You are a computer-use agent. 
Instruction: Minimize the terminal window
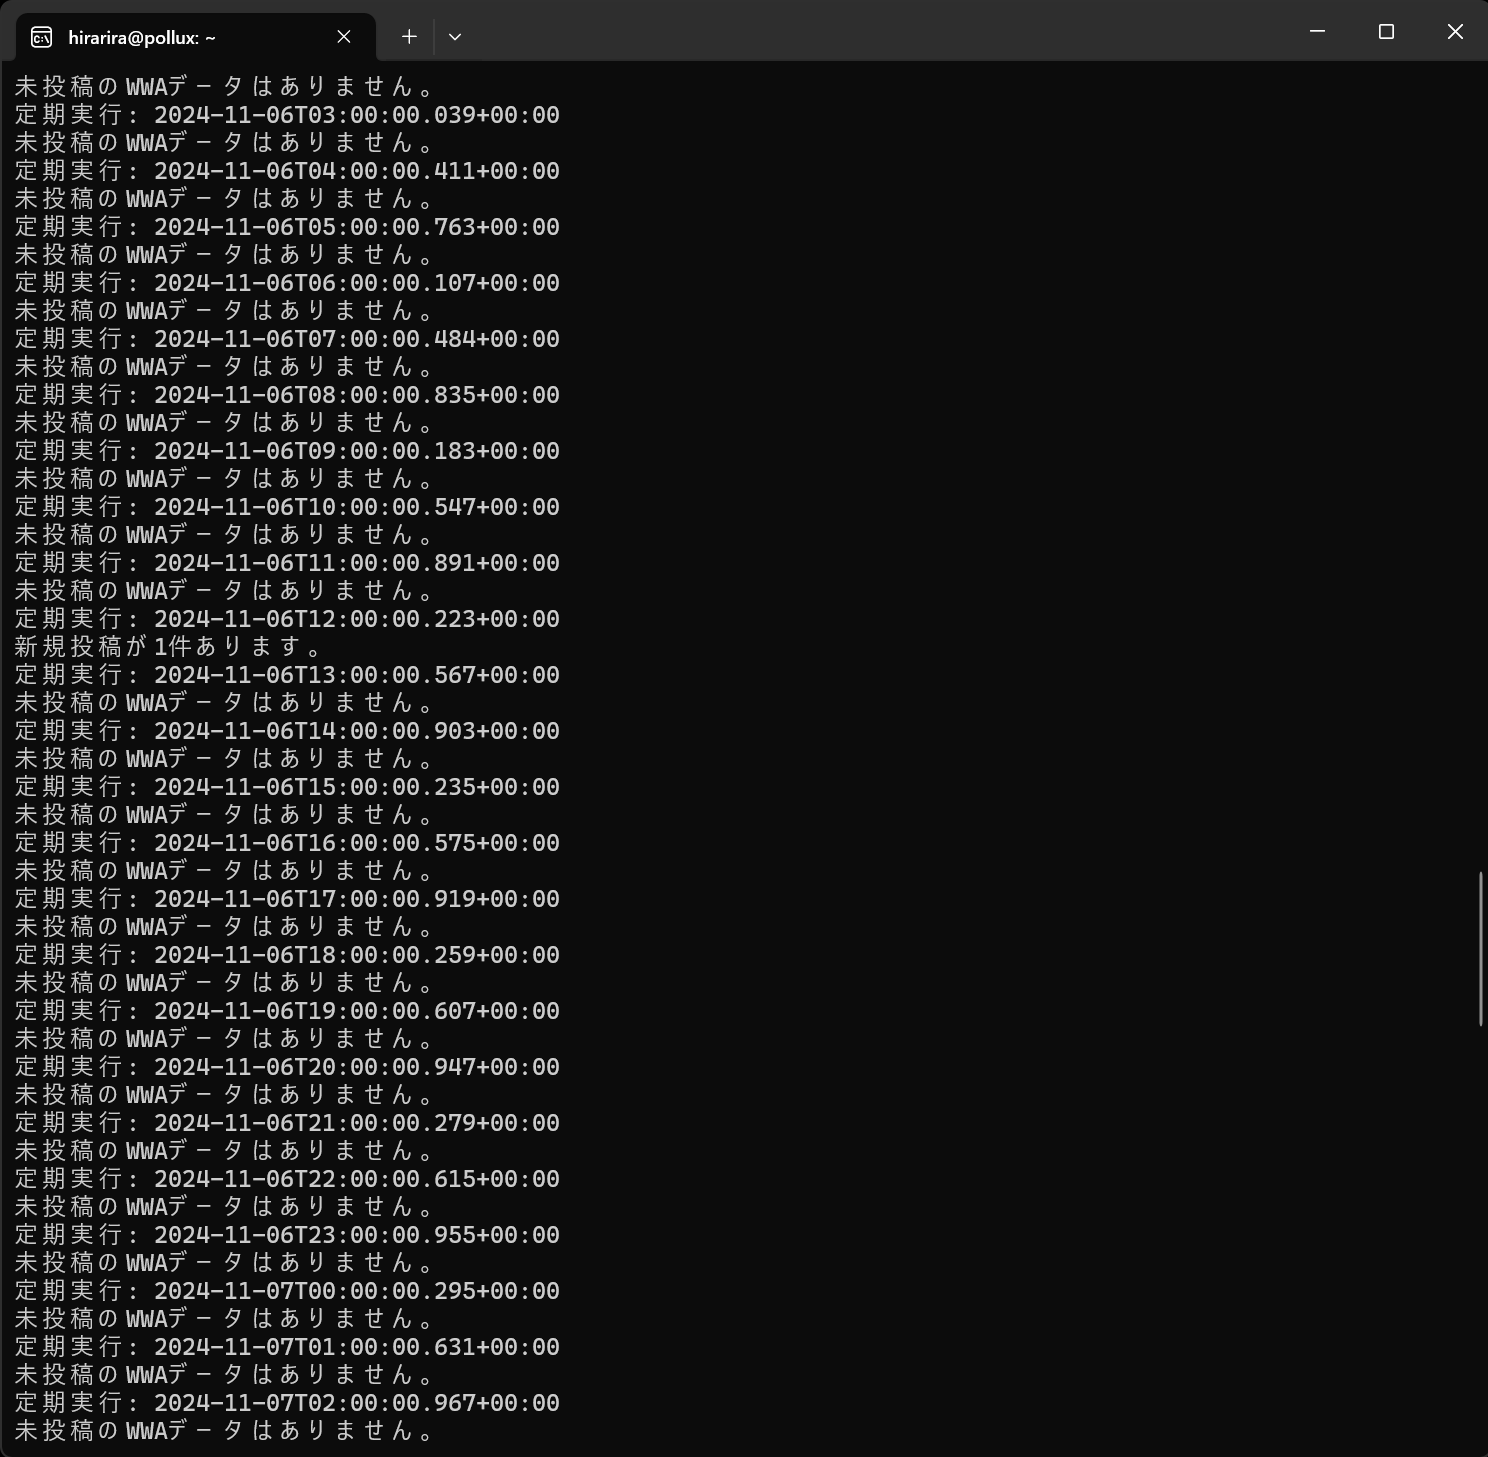tap(1317, 32)
